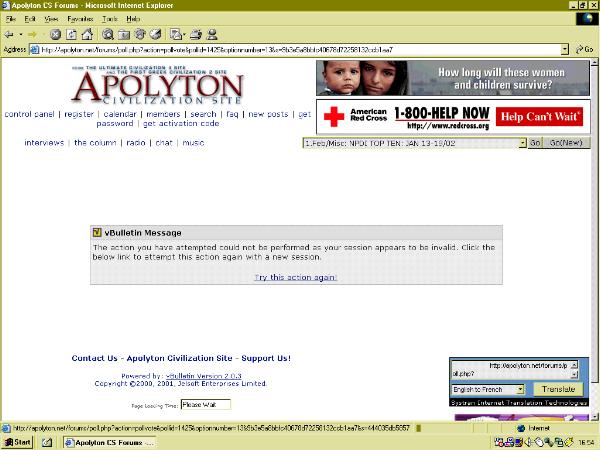
Task: Open the Windows Start button
Action: click(x=18, y=442)
